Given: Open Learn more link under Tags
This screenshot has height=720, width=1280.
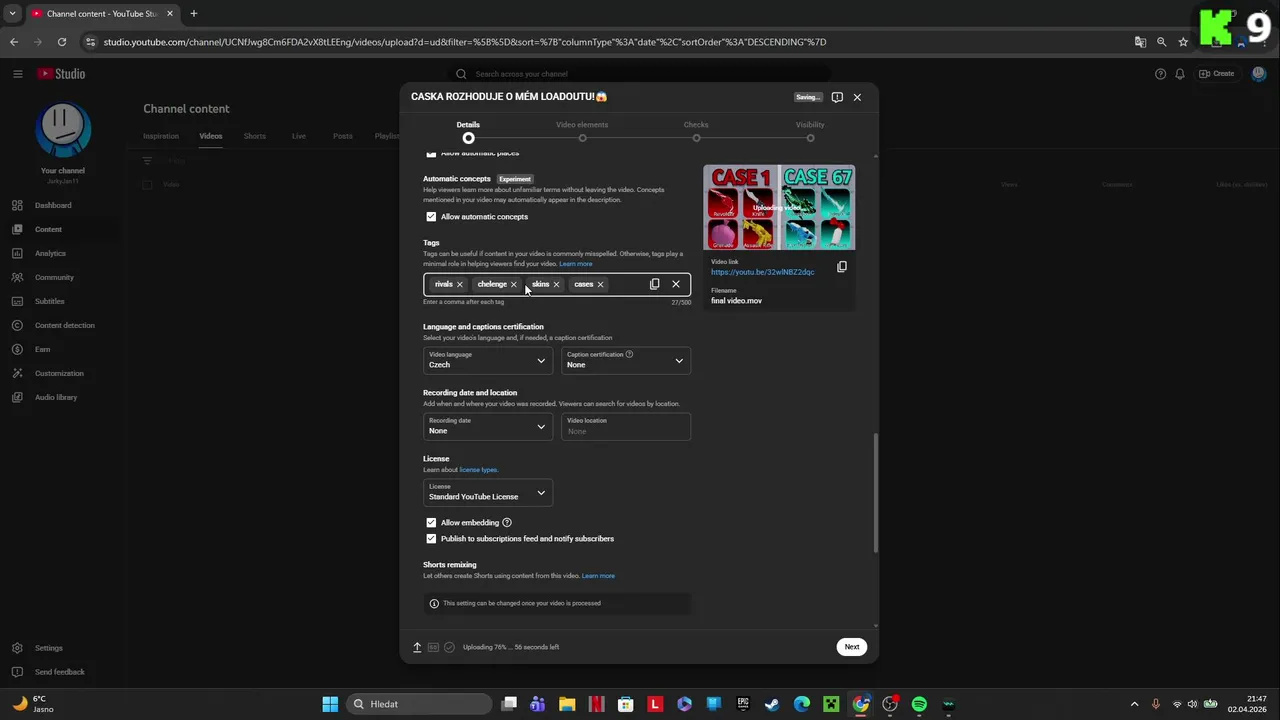Looking at the screenshot, I should (x=576, y=264).
